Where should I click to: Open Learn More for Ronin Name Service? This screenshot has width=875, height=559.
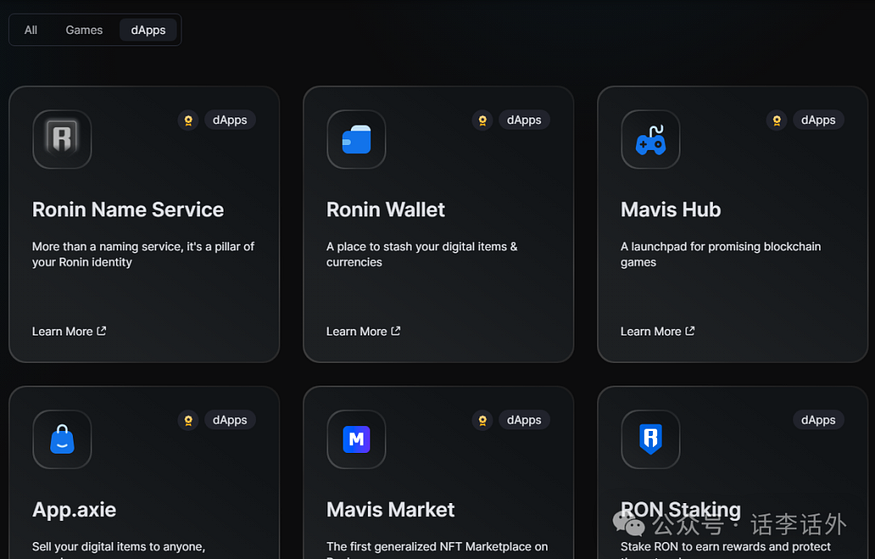point(69,331)
